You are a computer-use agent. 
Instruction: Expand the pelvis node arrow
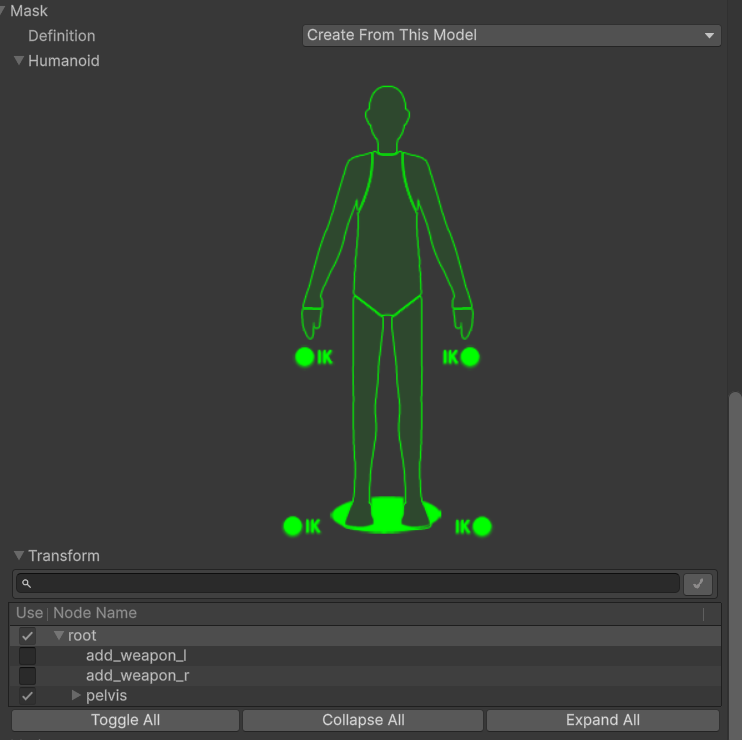click(77, 695)
